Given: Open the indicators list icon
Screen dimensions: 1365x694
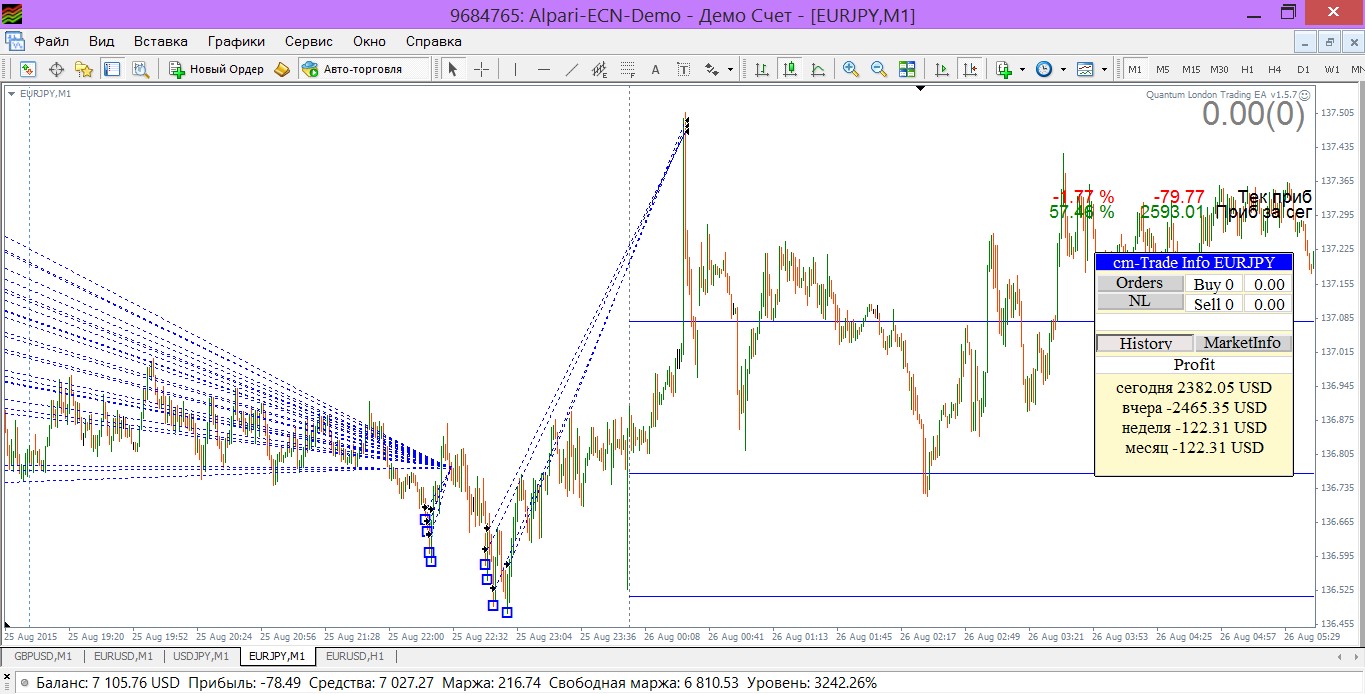Looking at the screenshot, I should coord(1004,69).
